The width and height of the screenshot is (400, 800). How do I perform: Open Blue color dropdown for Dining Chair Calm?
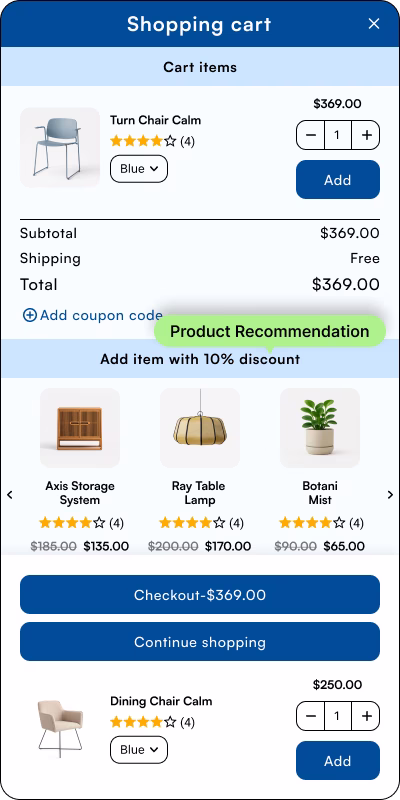[x=139, y=750]
